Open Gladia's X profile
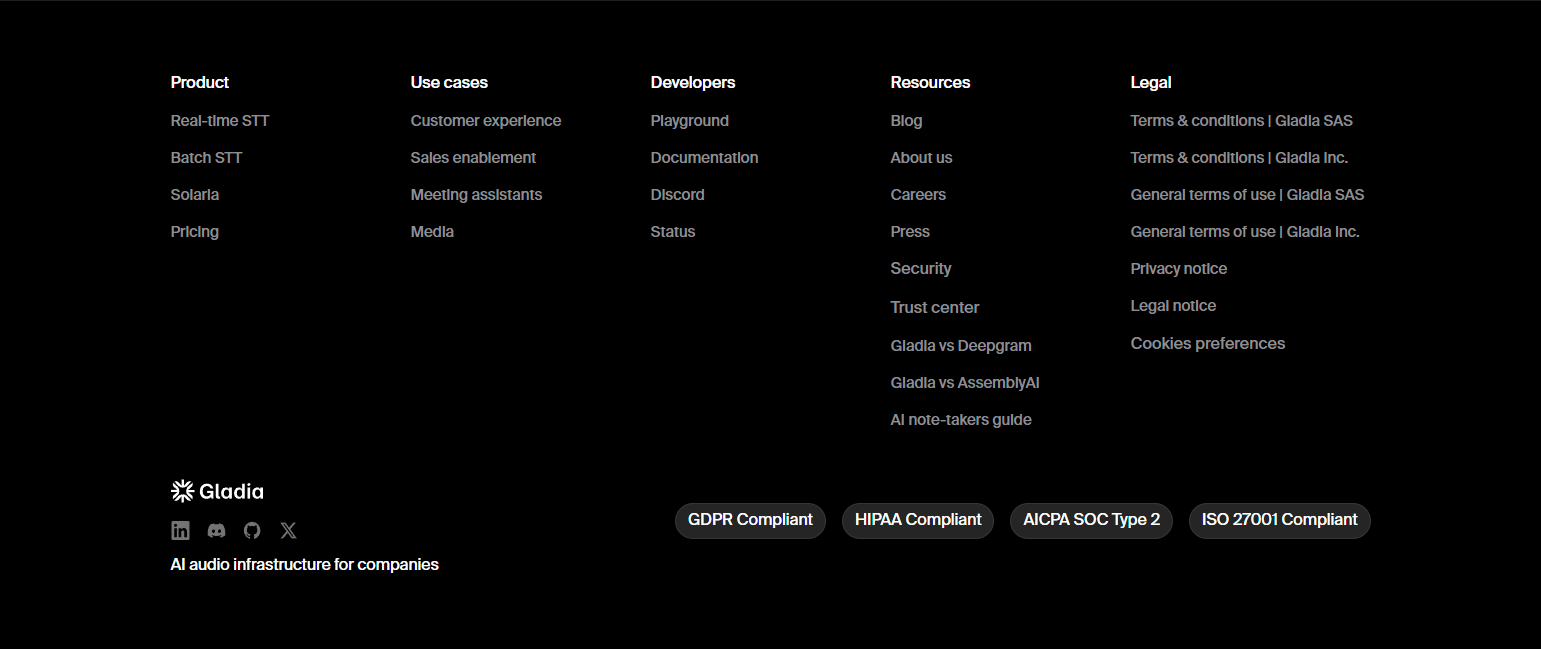 (288, 530)
